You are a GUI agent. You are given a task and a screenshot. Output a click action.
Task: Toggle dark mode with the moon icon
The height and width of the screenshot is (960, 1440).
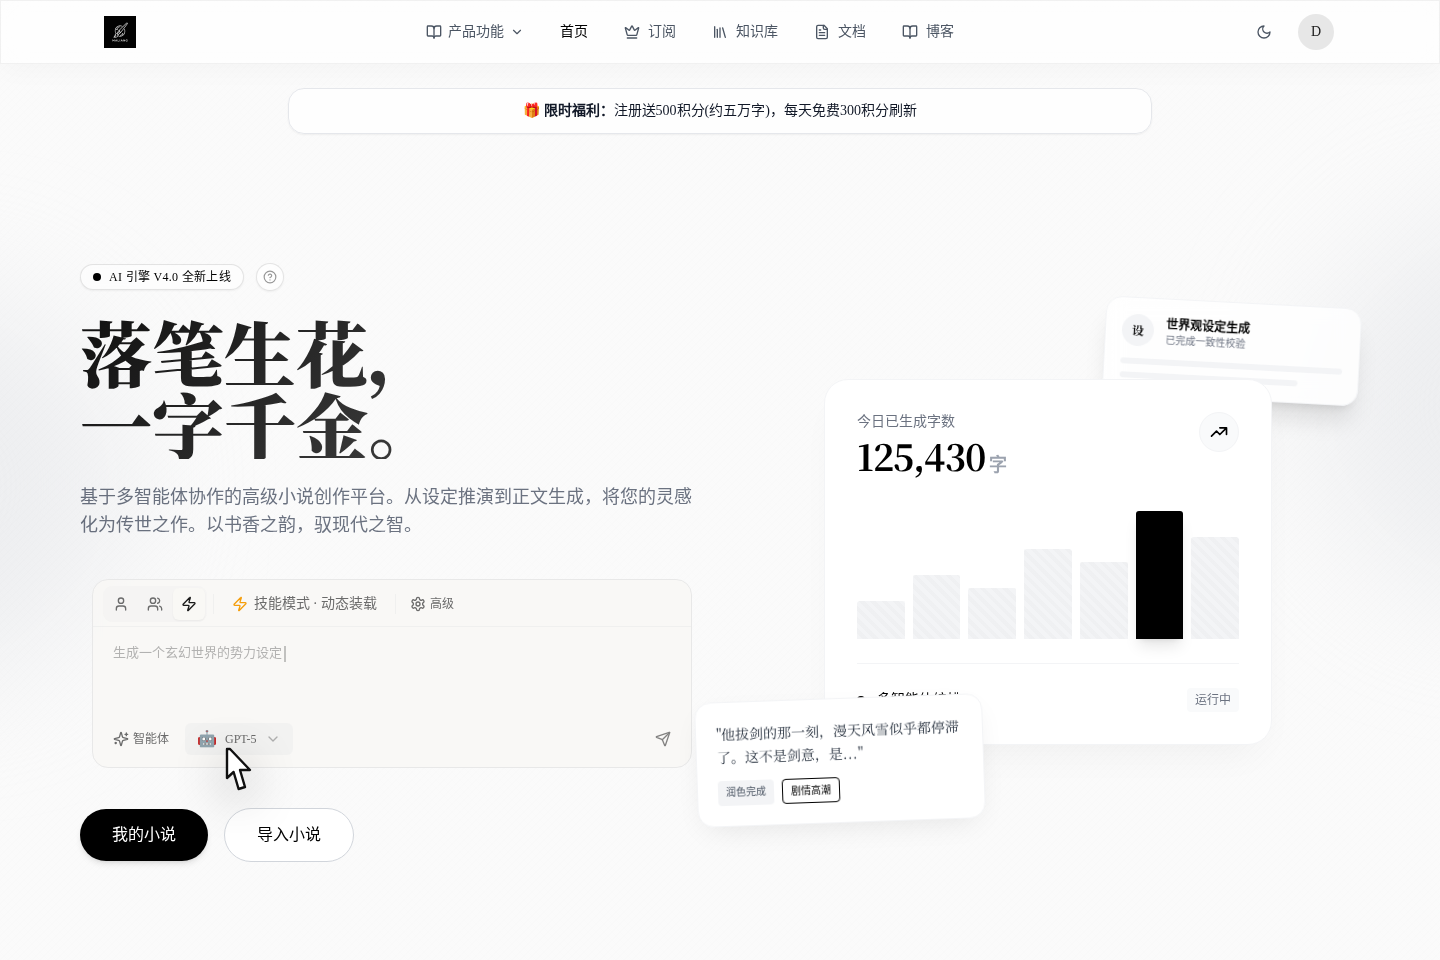(x=1264, y=32)
